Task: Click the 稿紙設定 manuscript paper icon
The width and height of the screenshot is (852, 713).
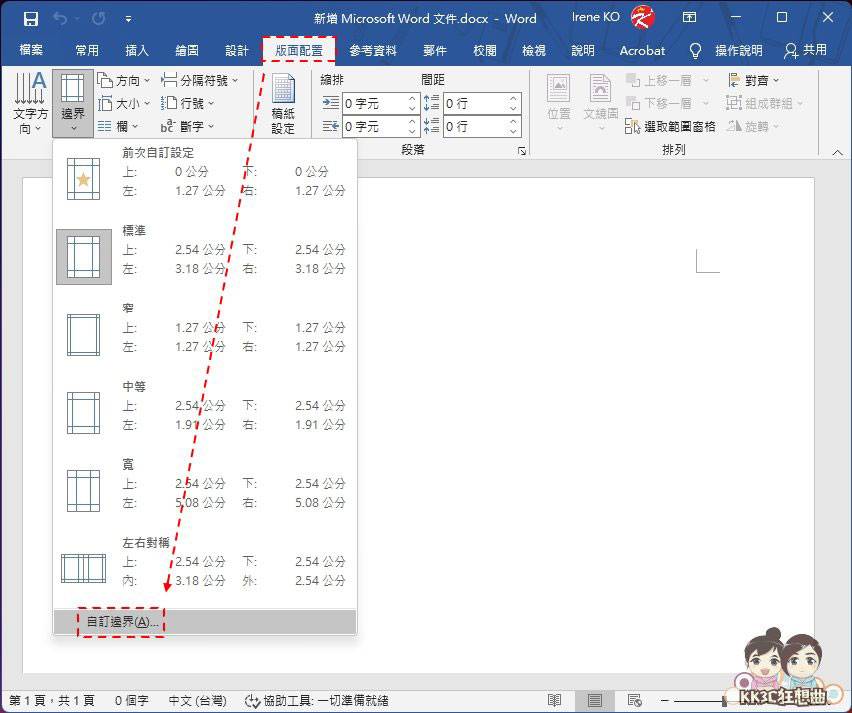Action: (284, 103)
